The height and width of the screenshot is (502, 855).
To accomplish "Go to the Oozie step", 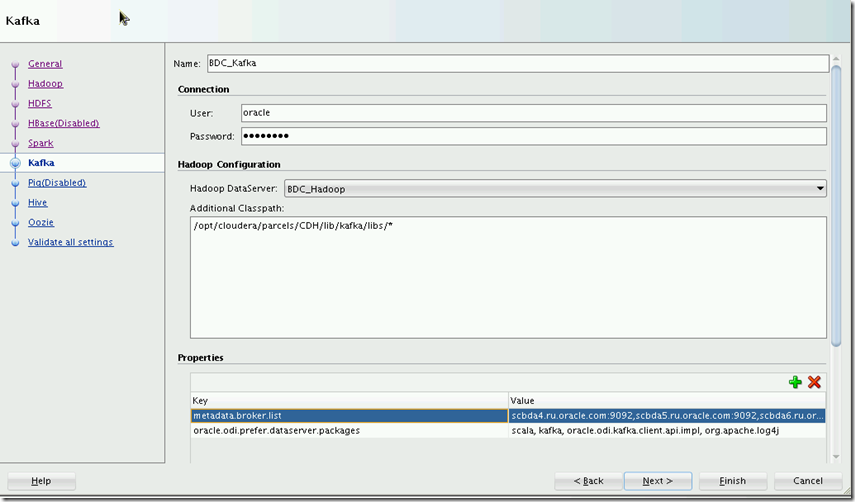I will tap(40, 222).
